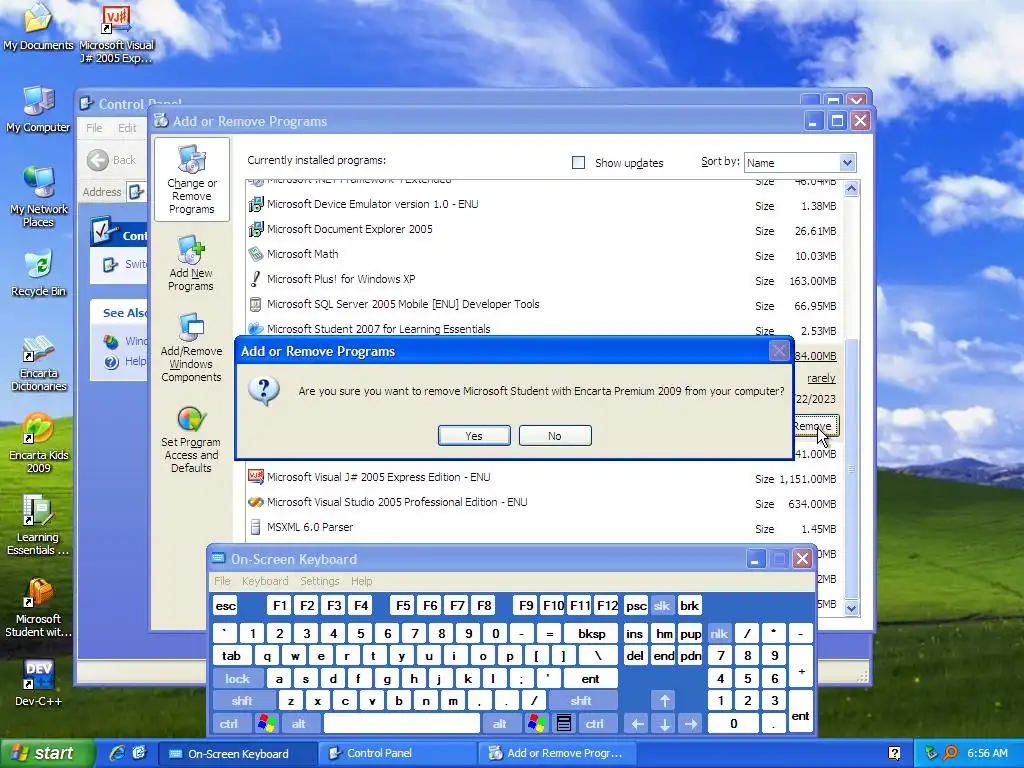The width and height of the screenshot is (1024, 768).
Task: Click the numpad 0 key on keyboard
Action: click(733, 724)
